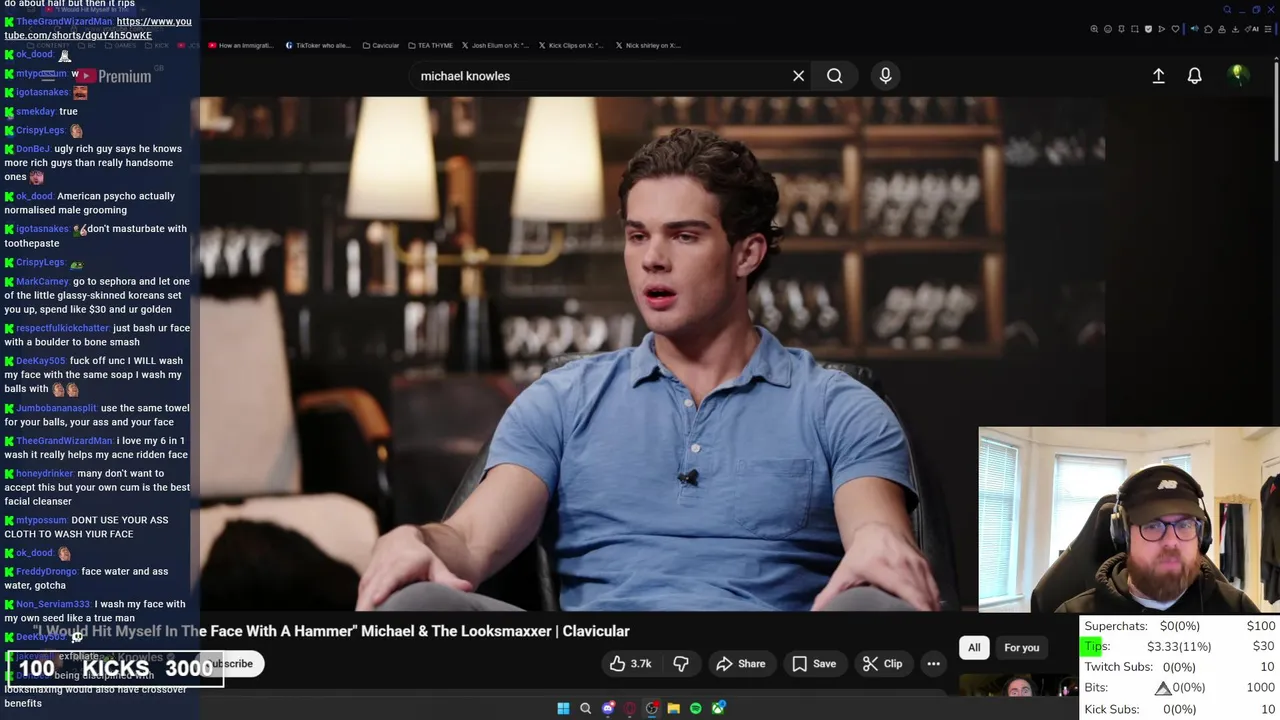1280x720 pixels.
Task: Click the browser emoji face toolbar icon
Action: point(1108,29)
